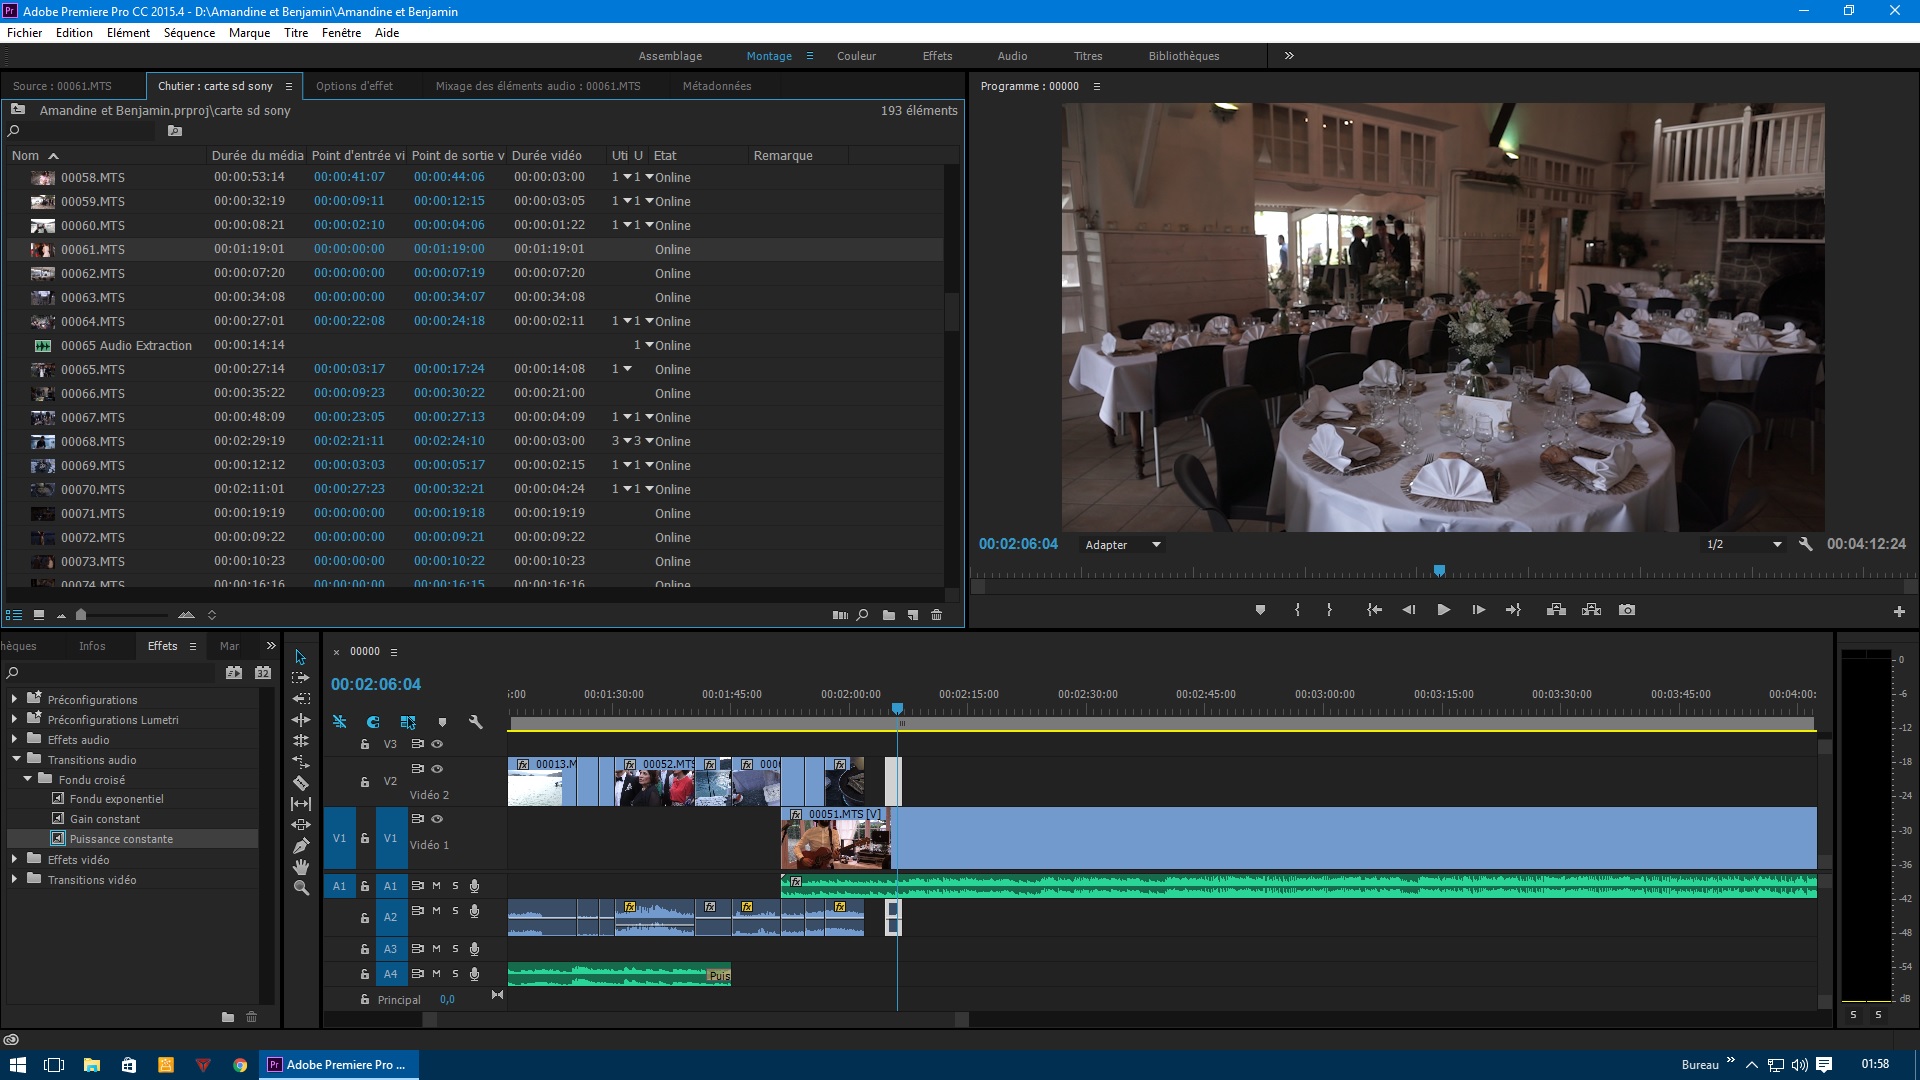1920x1080 pixels.
Task: Toggle lock on track V2
Action: (x=365, y=782)
